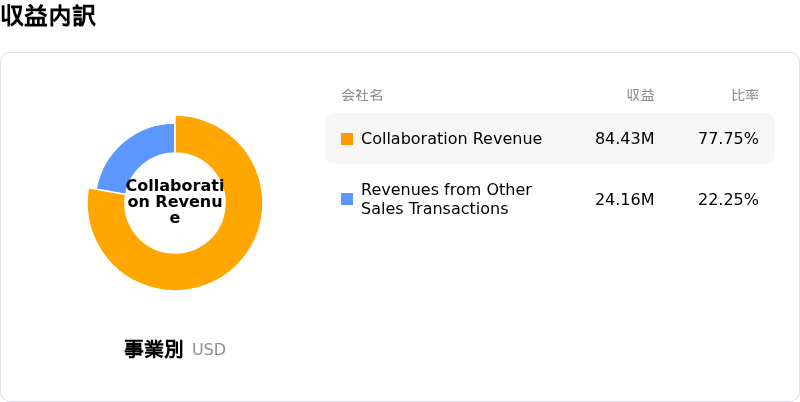Click the 収益 column header
Image resolution: width=800 pixels, height=402 pixels.
tap(641, 95)
